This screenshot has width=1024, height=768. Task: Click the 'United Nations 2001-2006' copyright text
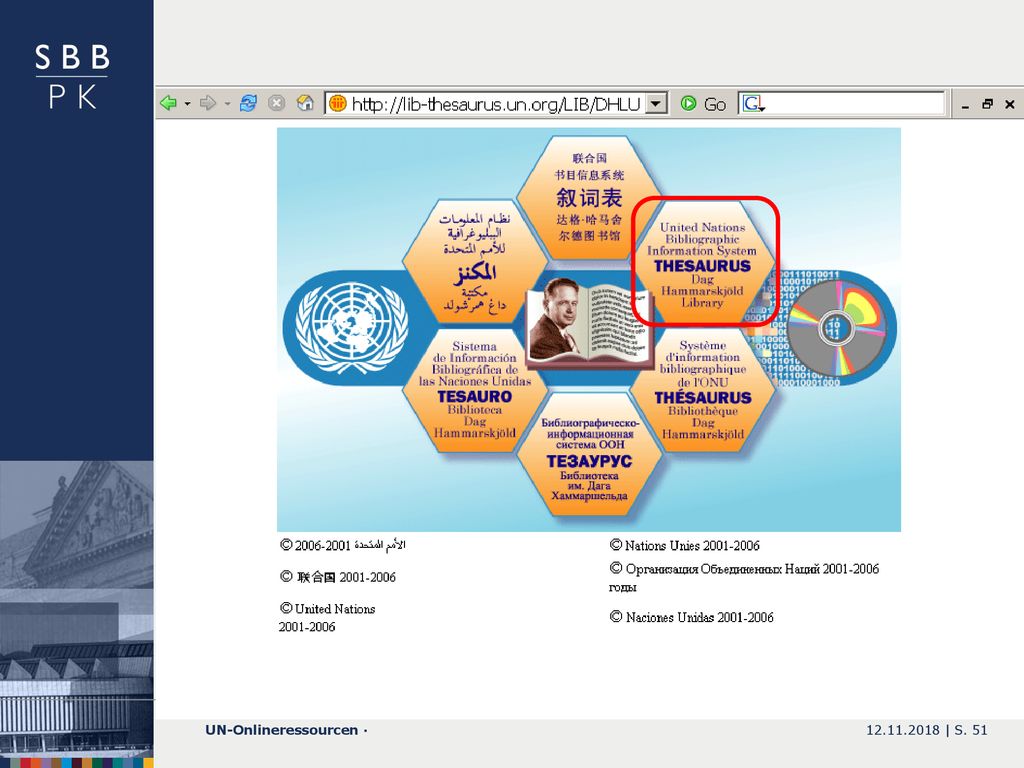[x=327, y=618]
